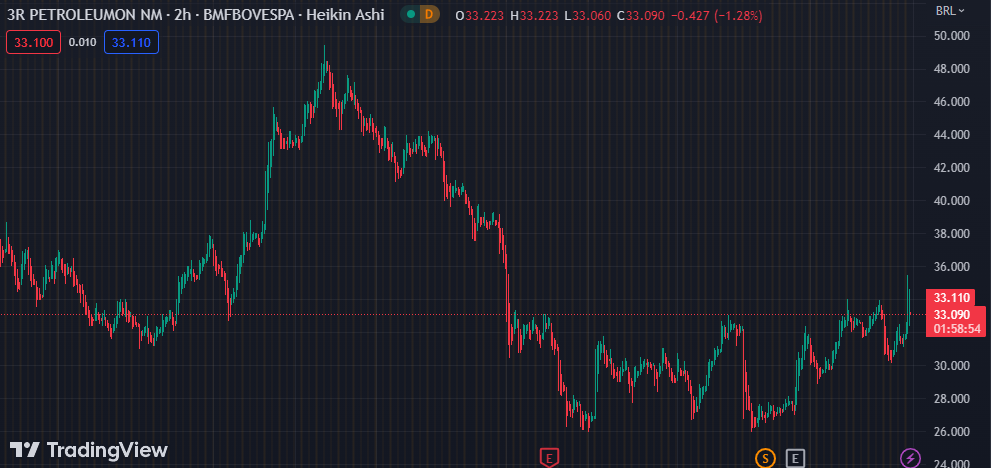Click the orange S split marker

(766, 457)
